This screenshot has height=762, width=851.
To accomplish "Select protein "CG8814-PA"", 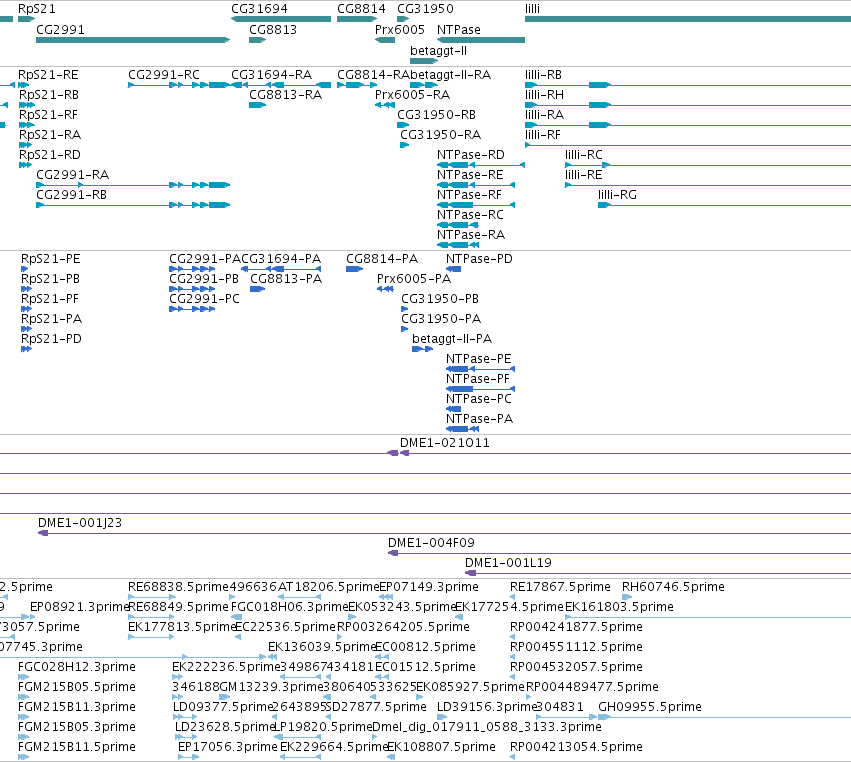I will [382, 259].
